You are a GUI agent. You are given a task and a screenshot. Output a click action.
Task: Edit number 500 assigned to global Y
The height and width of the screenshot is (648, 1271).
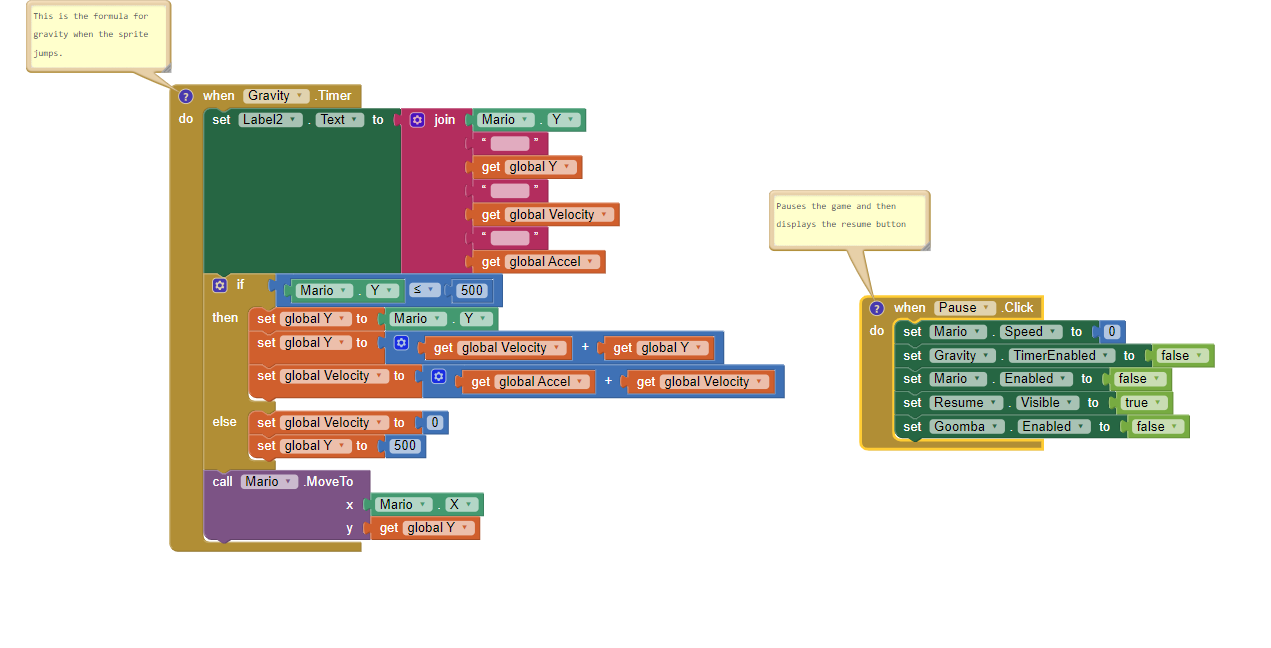pyautogui.click(x=404, y=446)
